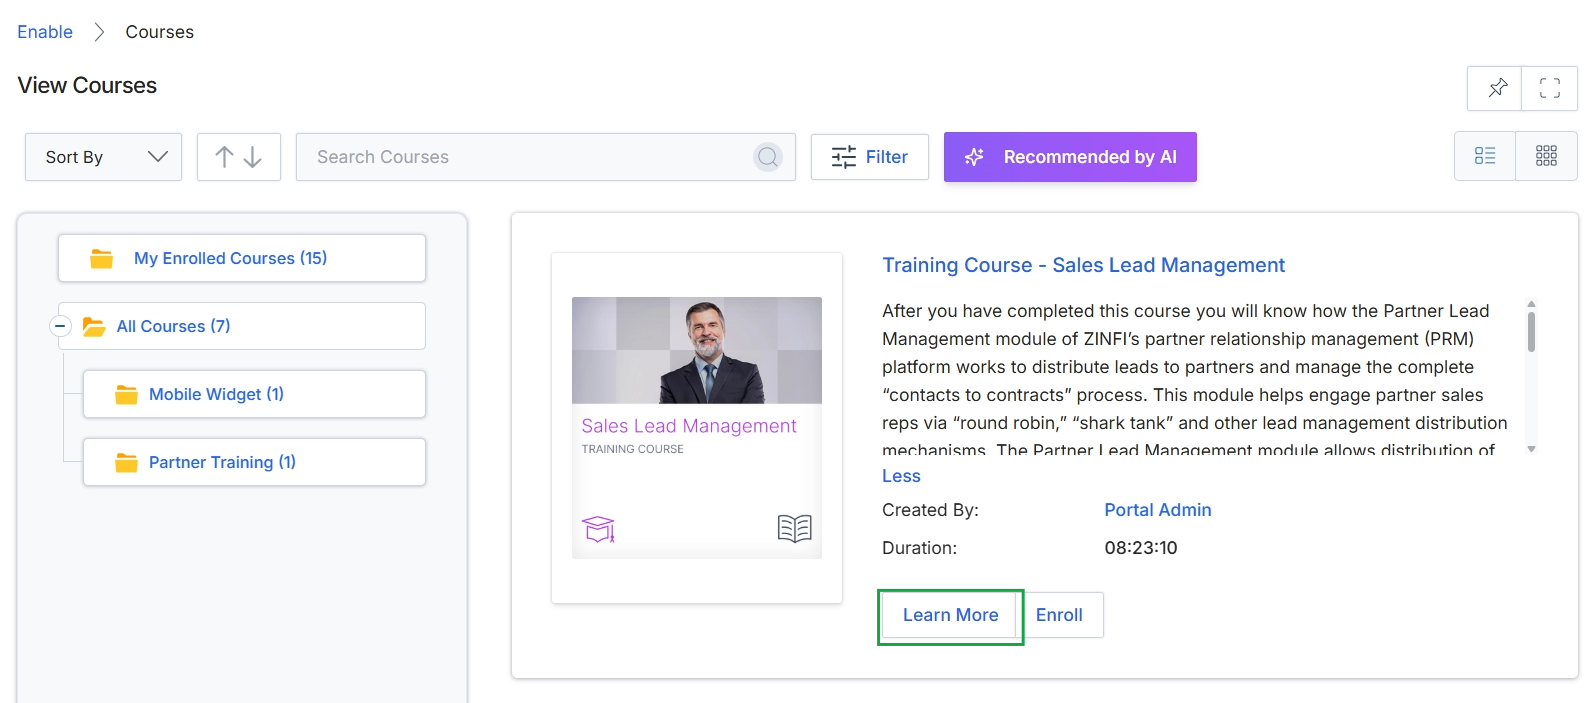This screenshot has width=1594, height=703.
Task: Select All Courses (7) folder
Action: coord(242,326)
